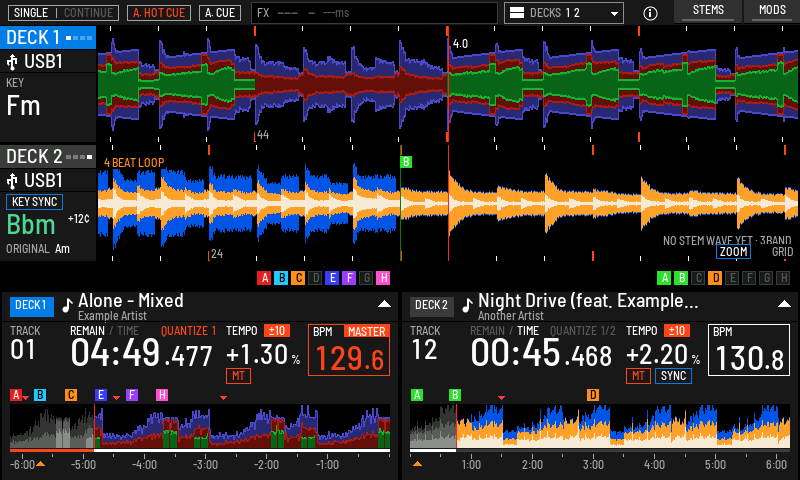Jump to cue H marker above Deck 1 overview
Viewport: 800px width, 480px height.
coord(162,395)
